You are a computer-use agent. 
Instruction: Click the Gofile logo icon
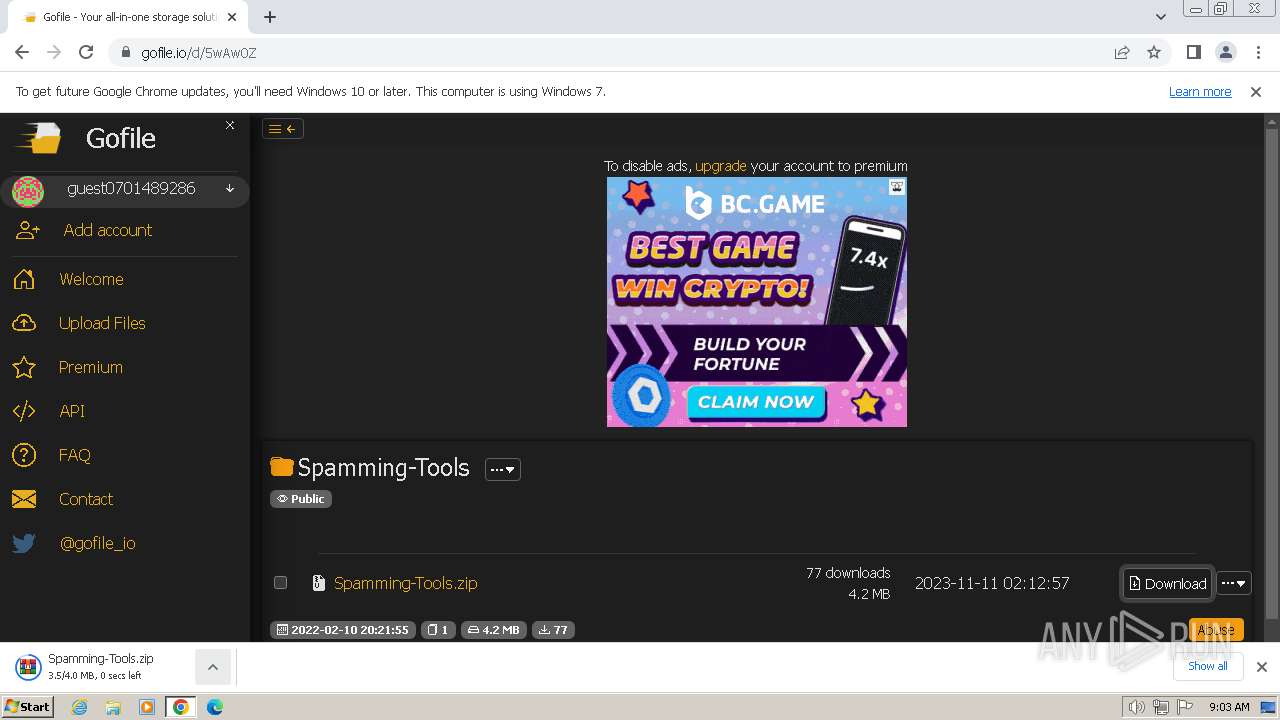pyautogui.click(x=39, y=138)
